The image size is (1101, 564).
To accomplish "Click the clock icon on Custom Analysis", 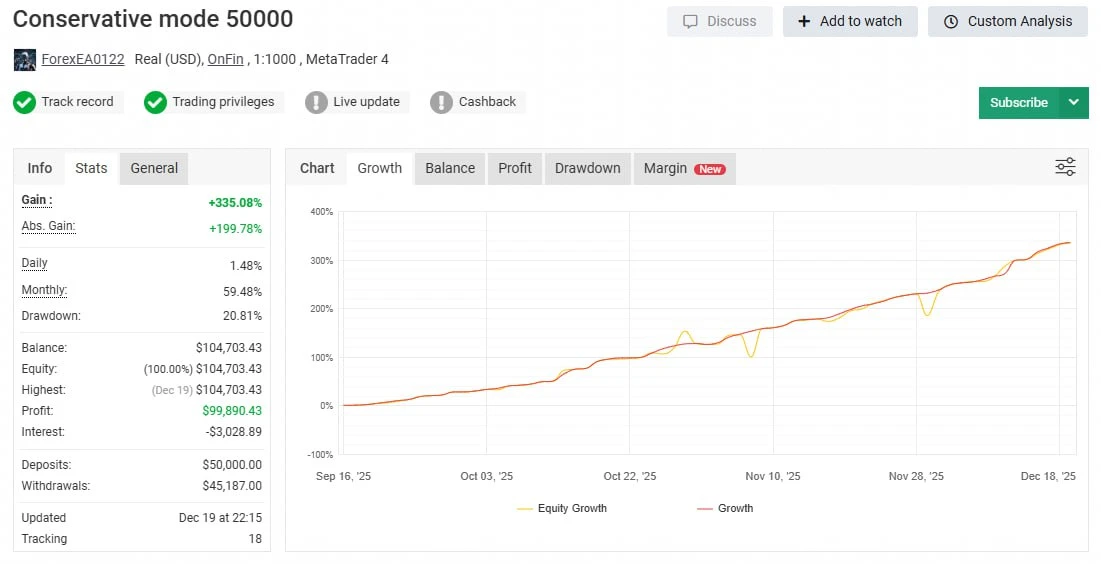I will [950, 21].
